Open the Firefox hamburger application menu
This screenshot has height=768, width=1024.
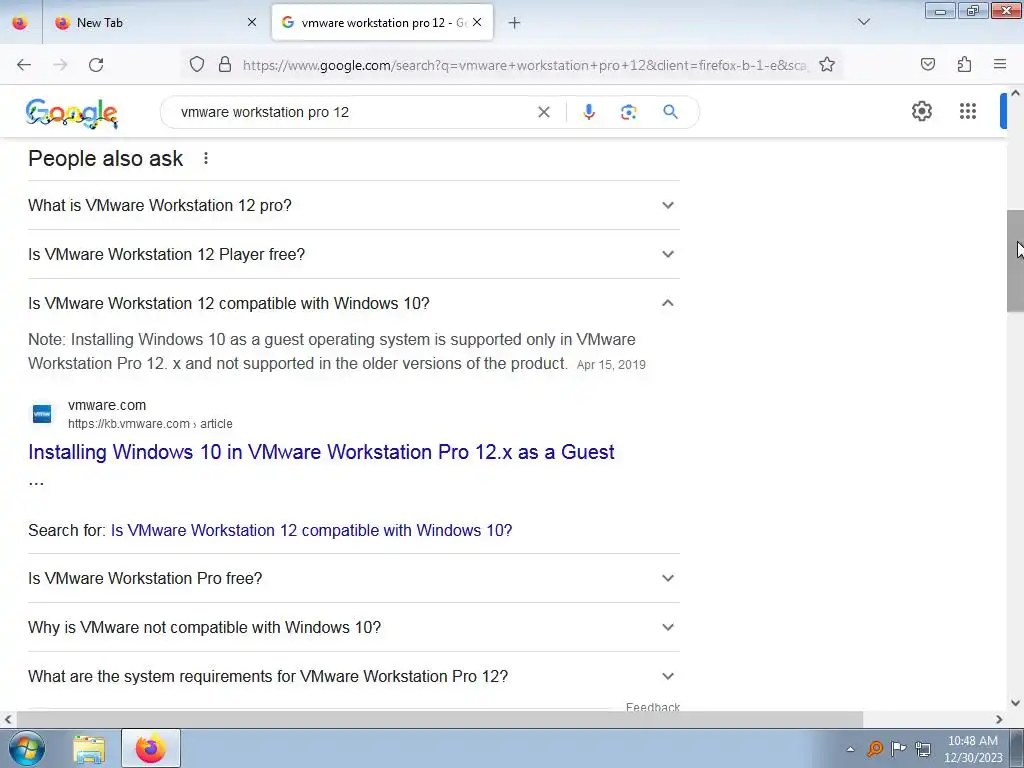pyautogui.click(x=1000, y=64)
